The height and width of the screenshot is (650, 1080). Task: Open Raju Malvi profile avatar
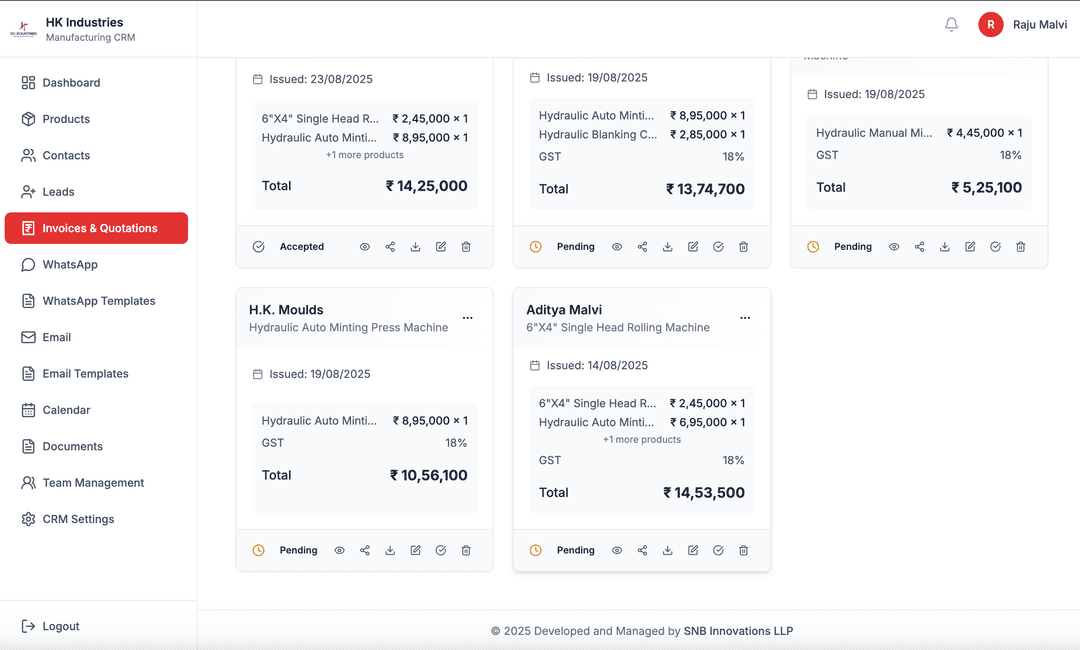point(990,25)
